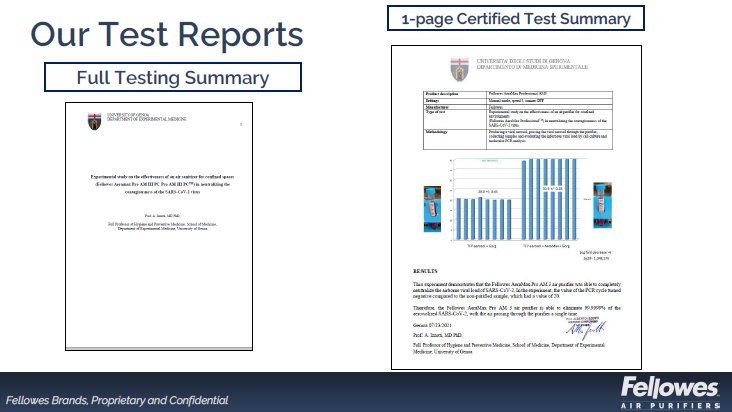The image size is (732, 412).
Task: Click the AIR PURIFIERS tagline under the logo
Action: point(669,401)
